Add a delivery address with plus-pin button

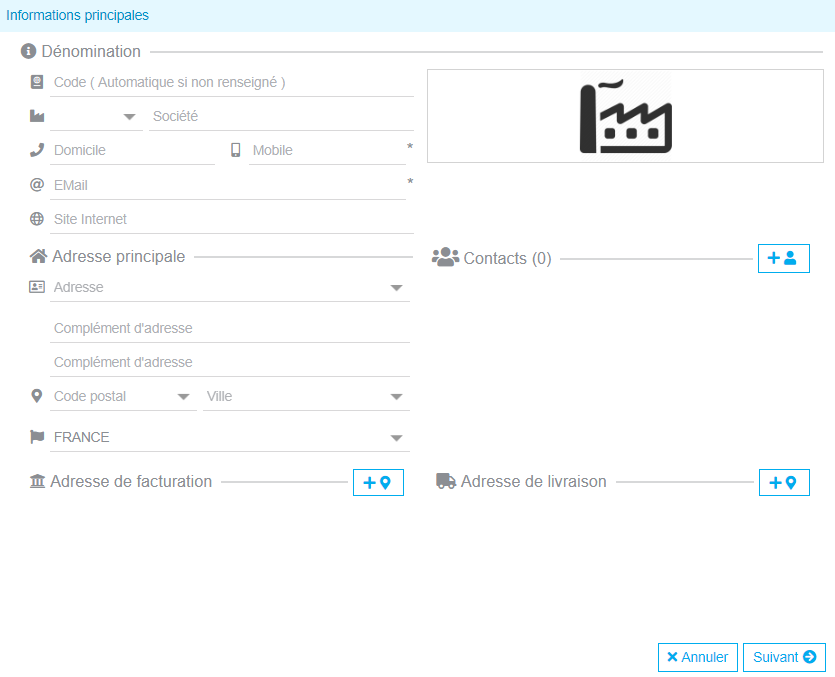(x=784, y=483)
